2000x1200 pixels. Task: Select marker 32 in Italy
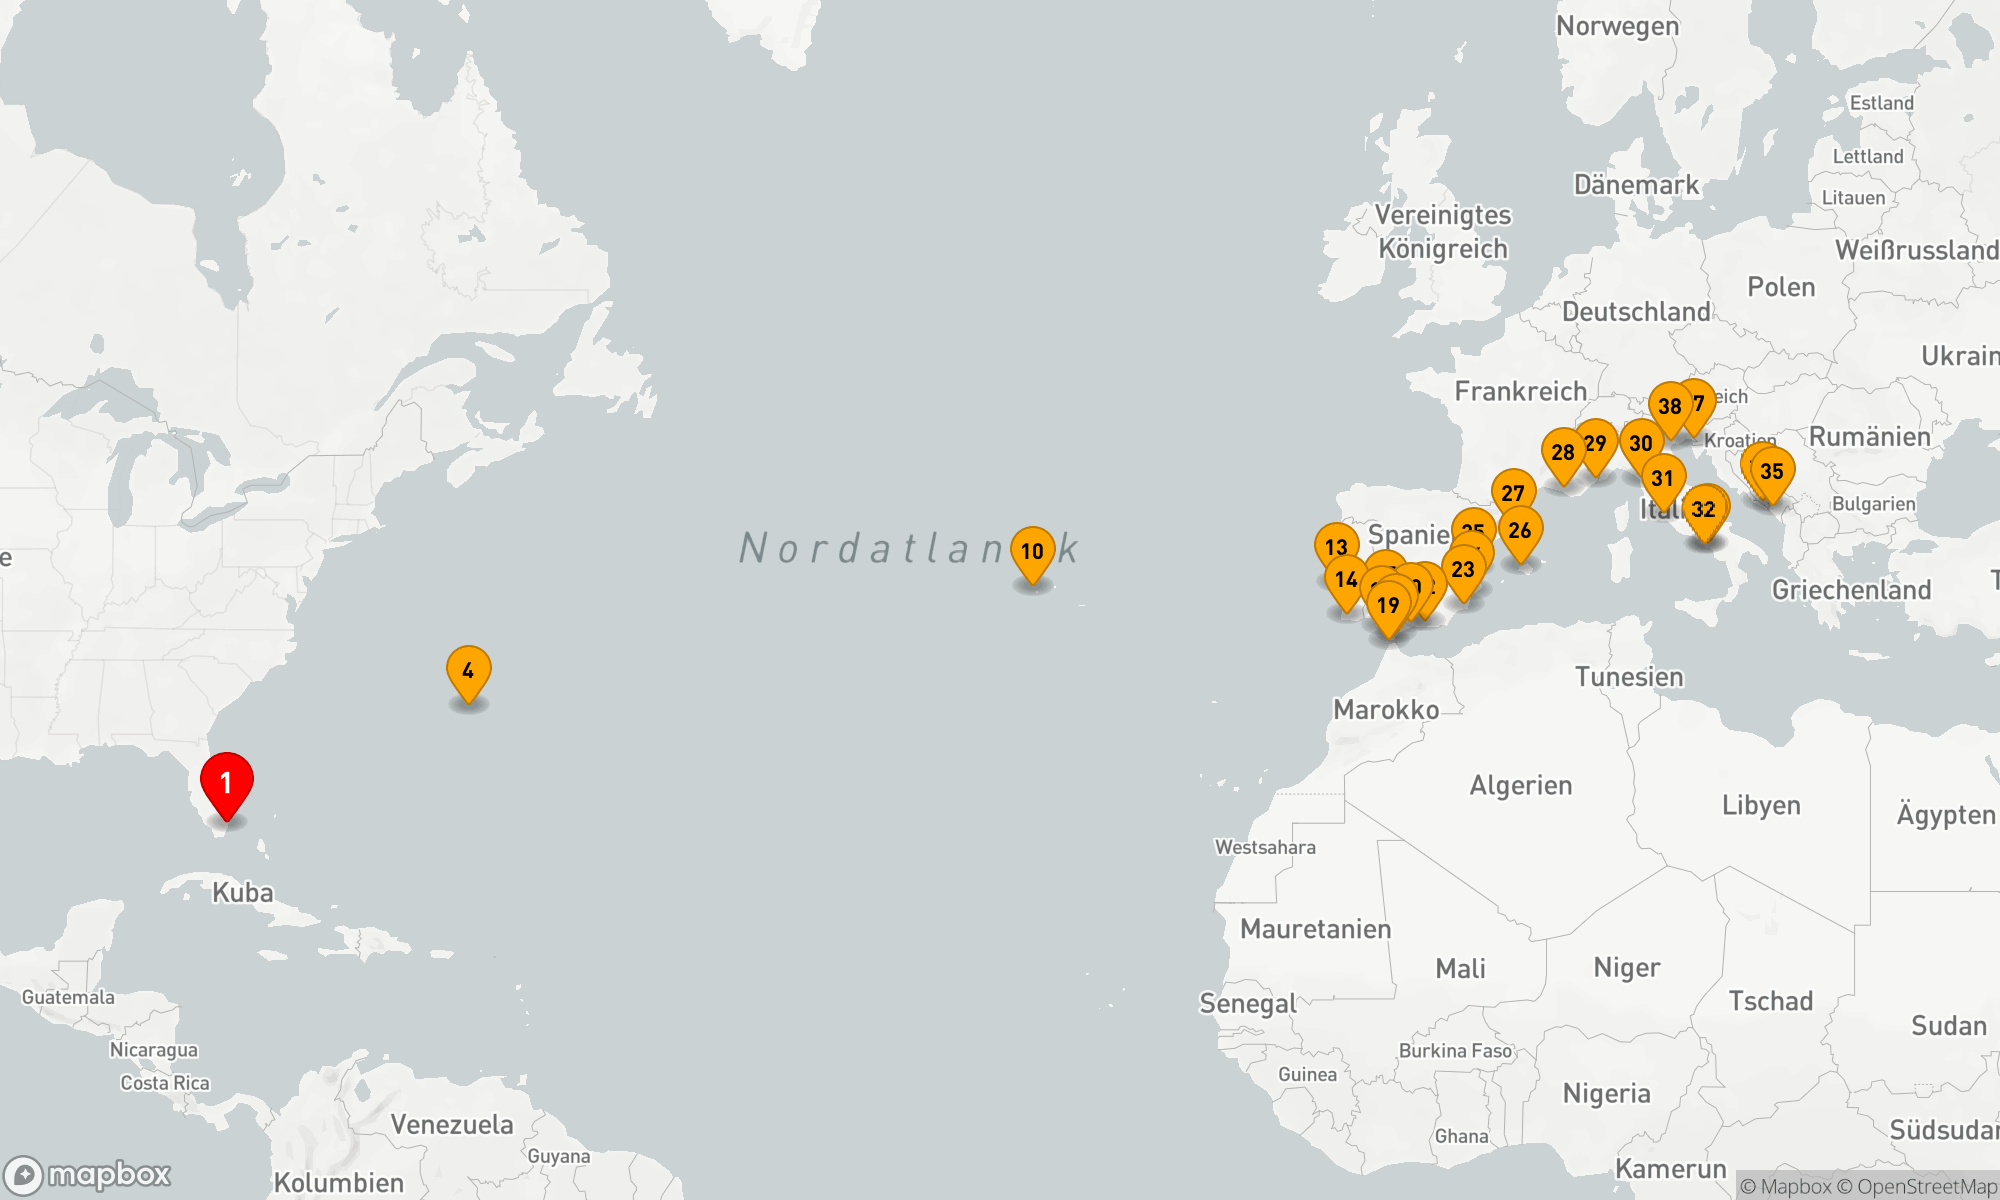(x=1703, y=509)
